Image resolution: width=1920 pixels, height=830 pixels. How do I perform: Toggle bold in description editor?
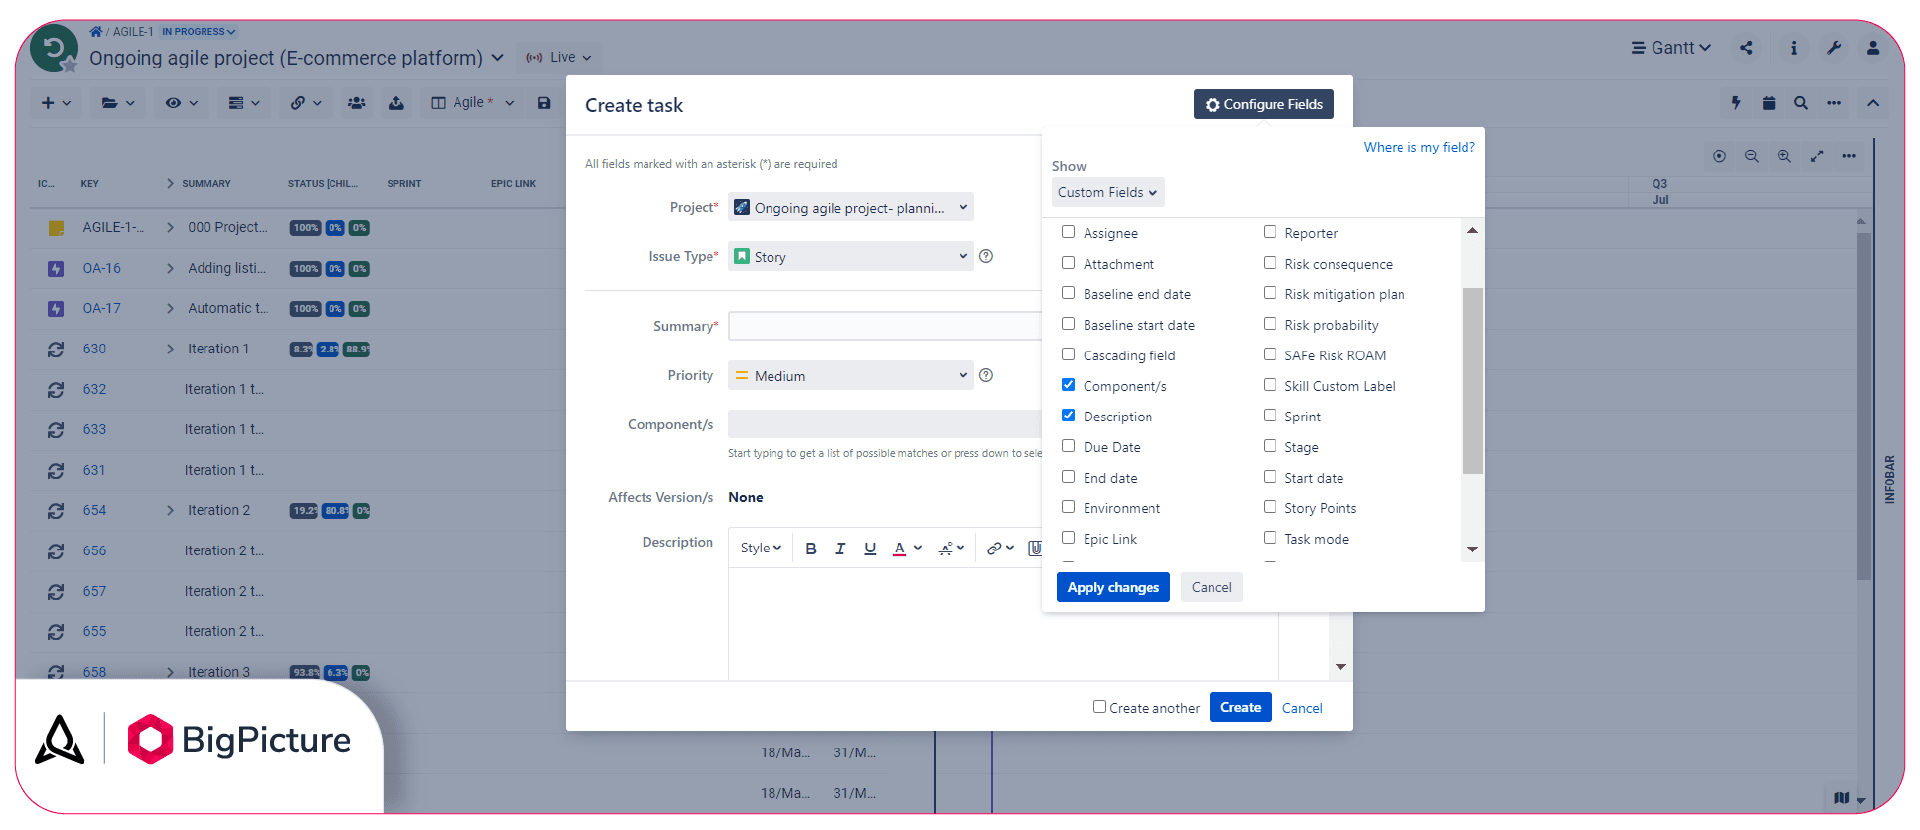(x=811, y=548)
